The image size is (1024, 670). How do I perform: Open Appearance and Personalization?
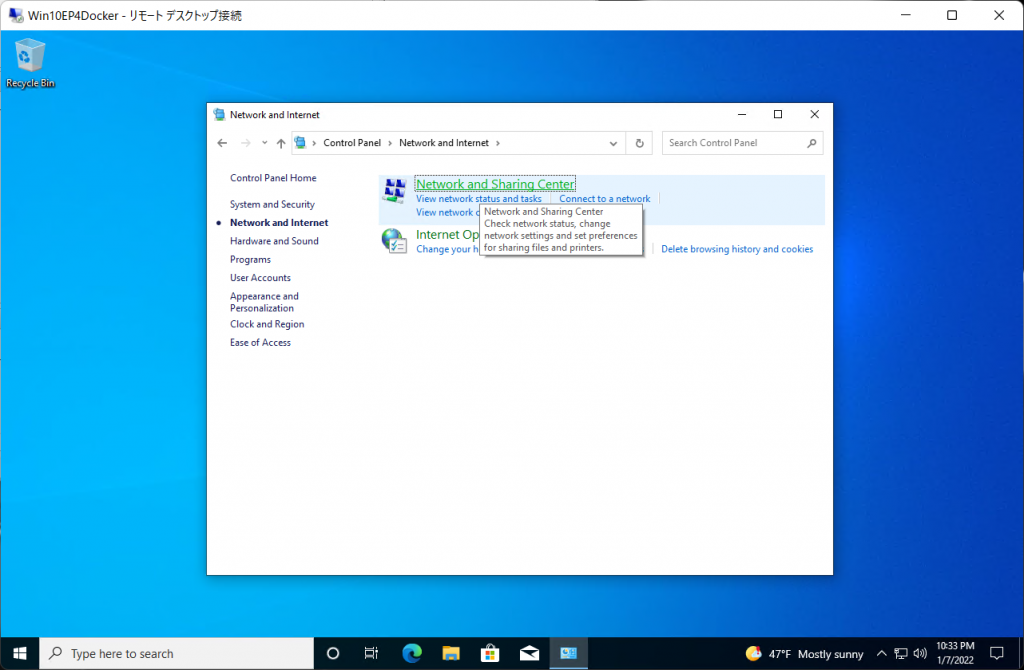[264, 302]
